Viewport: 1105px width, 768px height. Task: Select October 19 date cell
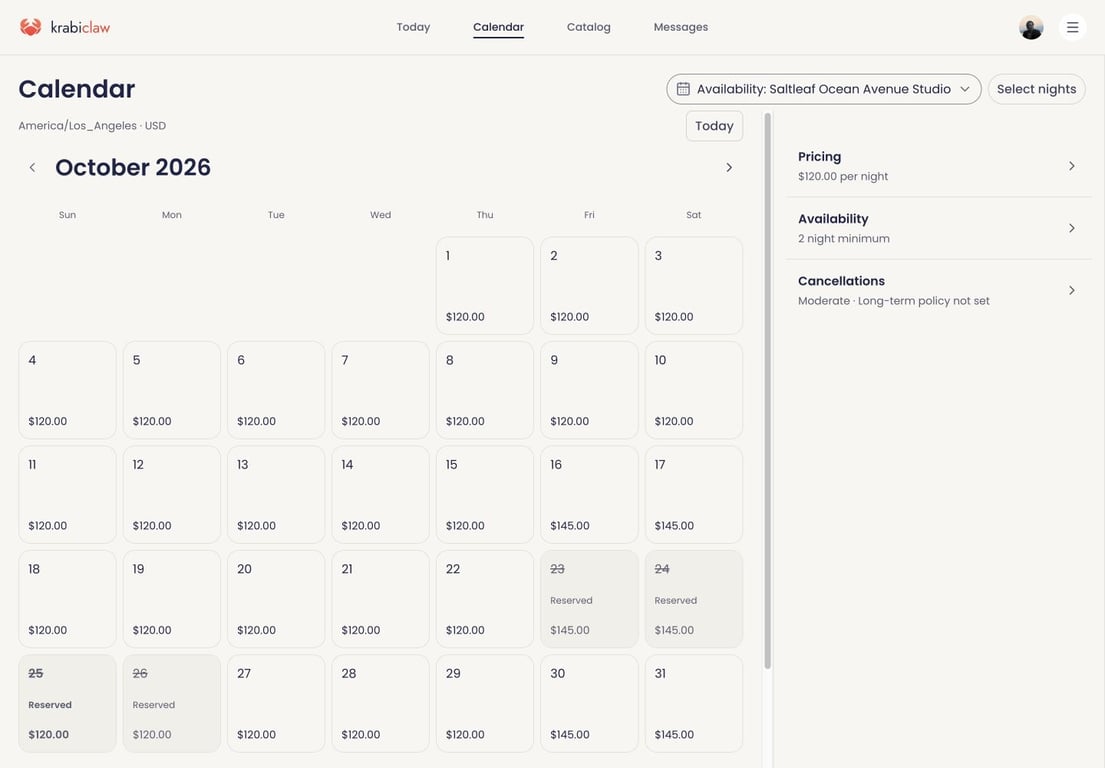coord(172,599)
